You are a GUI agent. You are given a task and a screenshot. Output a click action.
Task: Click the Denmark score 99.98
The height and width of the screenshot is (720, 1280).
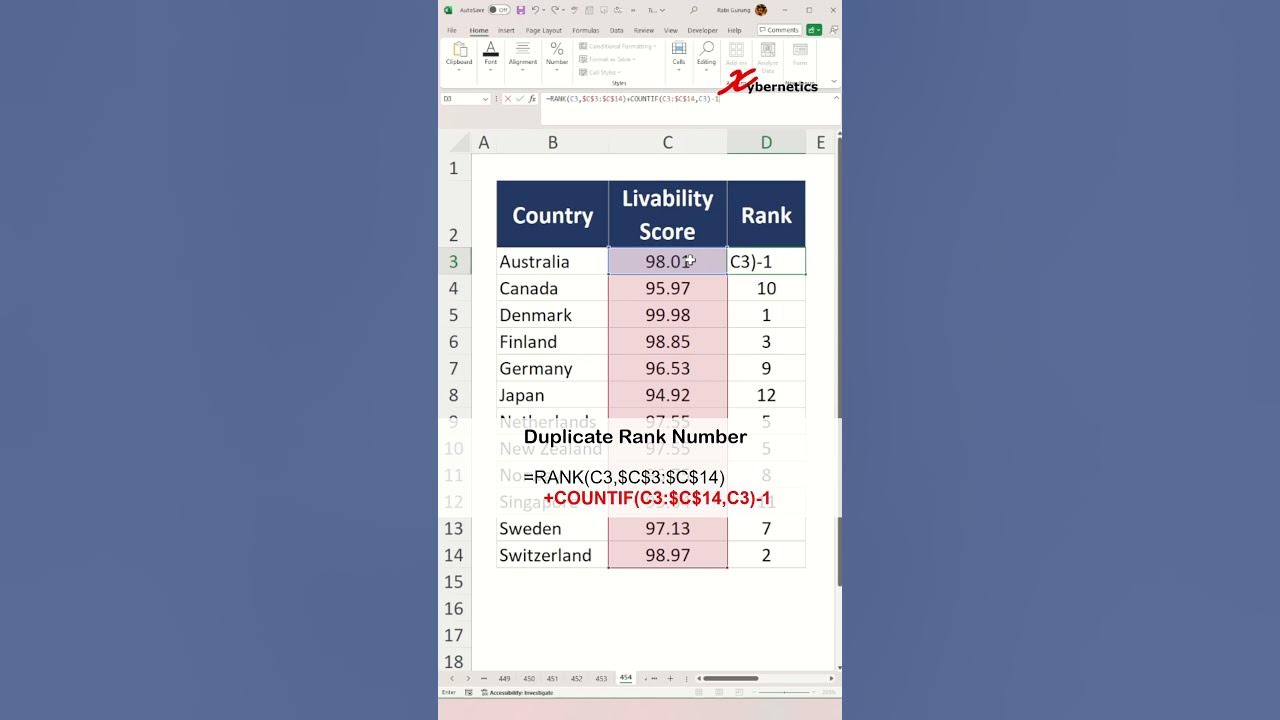pyautogui.click(x=667, y=315)
